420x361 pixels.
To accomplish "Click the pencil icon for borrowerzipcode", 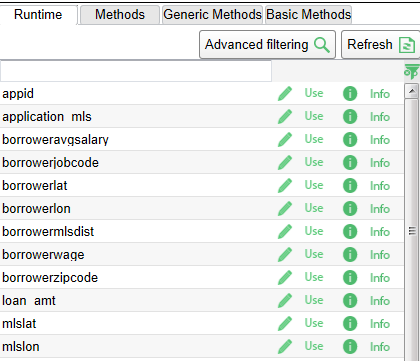I will tap(285, 278).
